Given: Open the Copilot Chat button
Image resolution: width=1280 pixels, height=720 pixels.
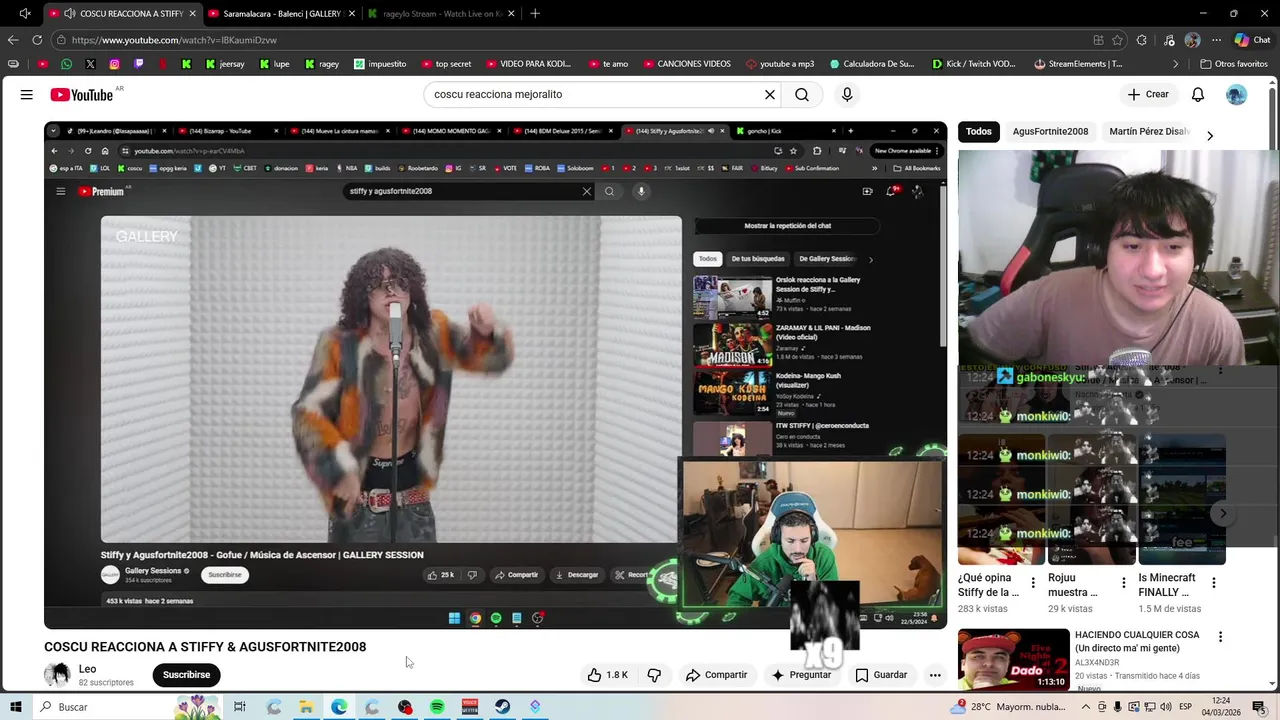Looking at the screenshot, I should coord(1254,40).
